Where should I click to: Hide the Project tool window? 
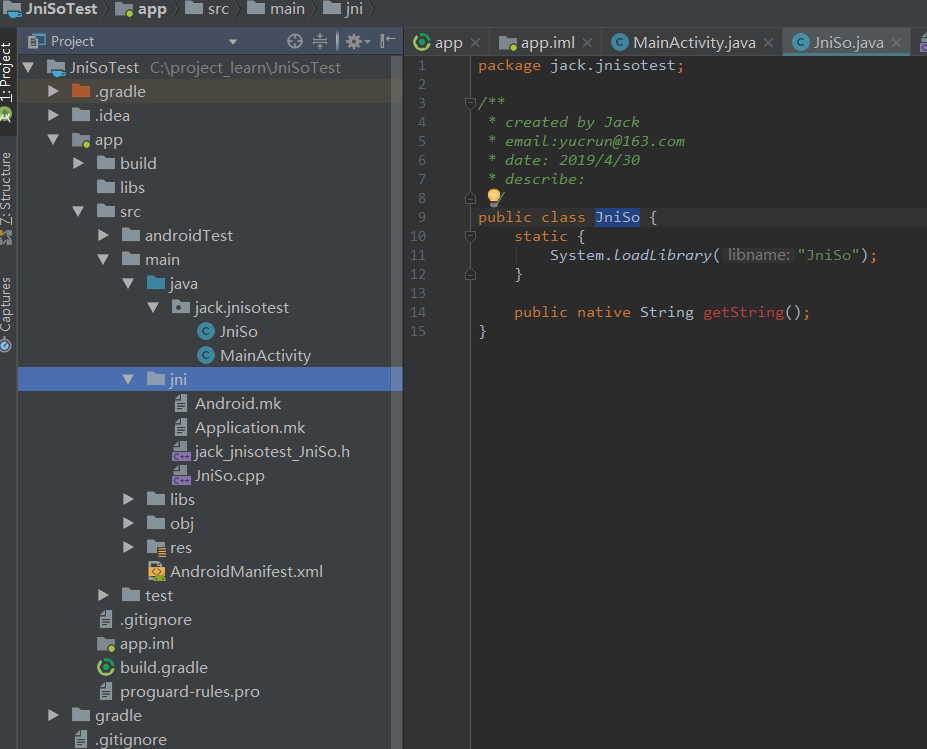(x=388, y=41)
